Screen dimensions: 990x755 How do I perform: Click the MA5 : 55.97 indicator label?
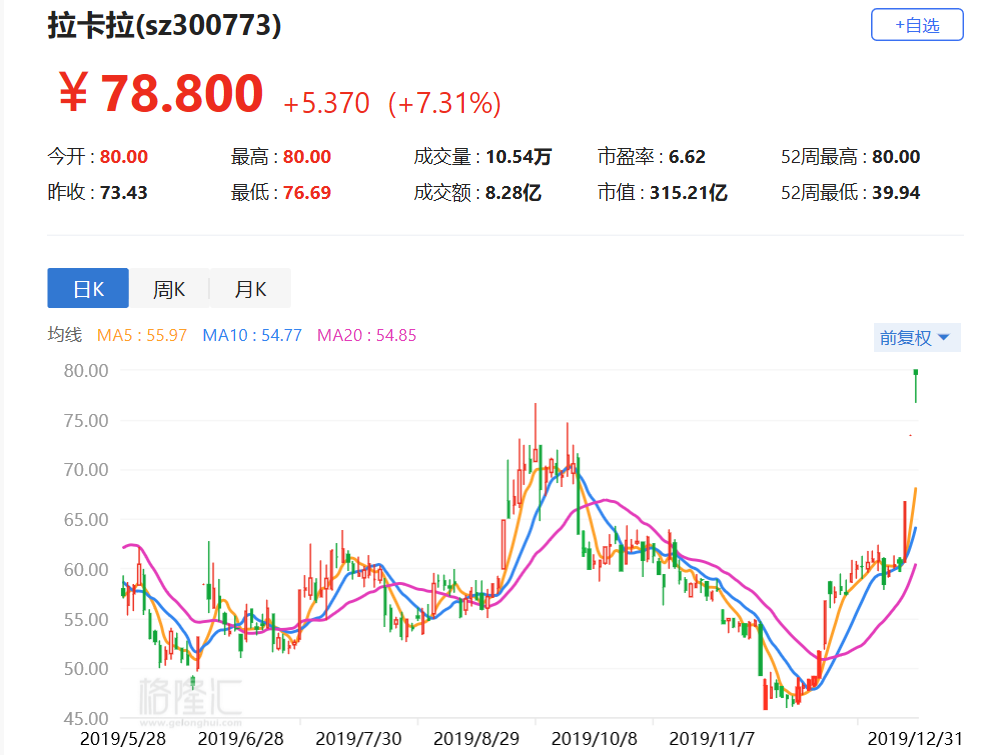(142, 335)
